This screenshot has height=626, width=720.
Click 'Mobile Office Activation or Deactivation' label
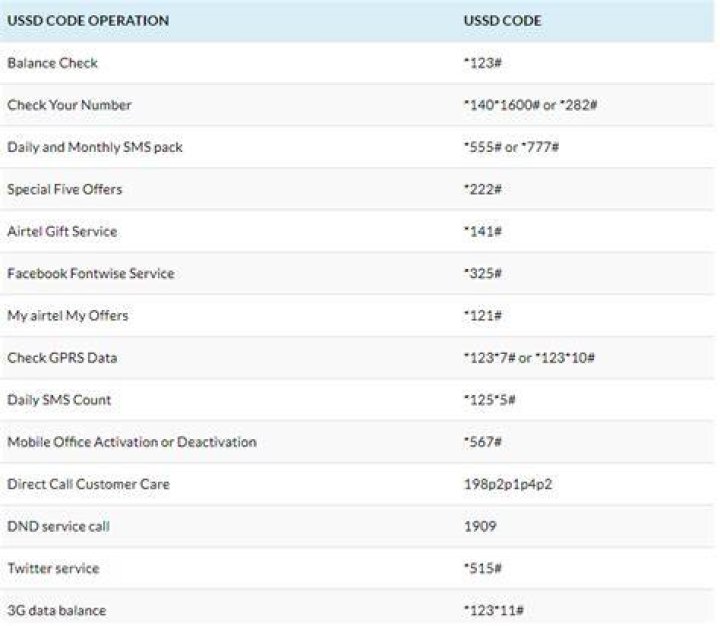(x=132, y=442)
